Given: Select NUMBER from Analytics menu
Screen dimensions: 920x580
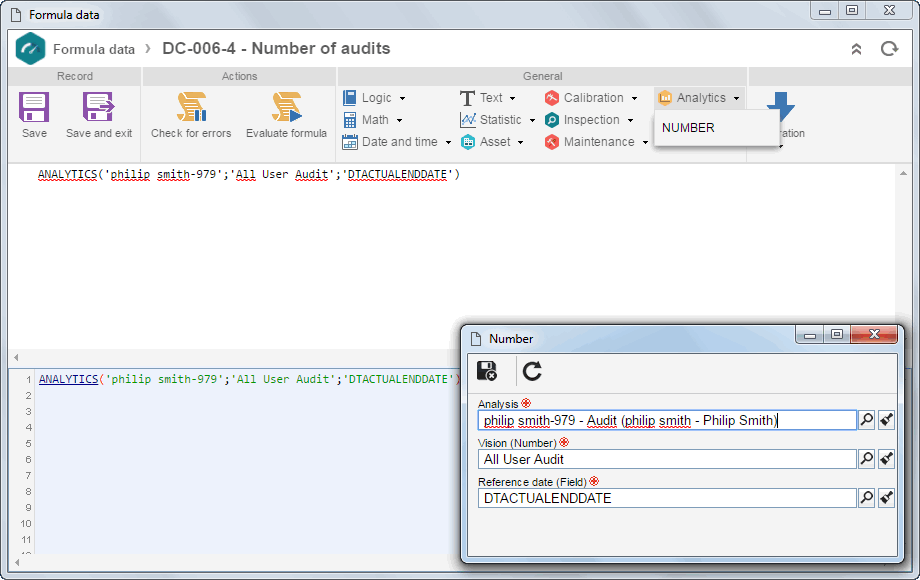Looking at the screenshot, I should tap(688, 128).
